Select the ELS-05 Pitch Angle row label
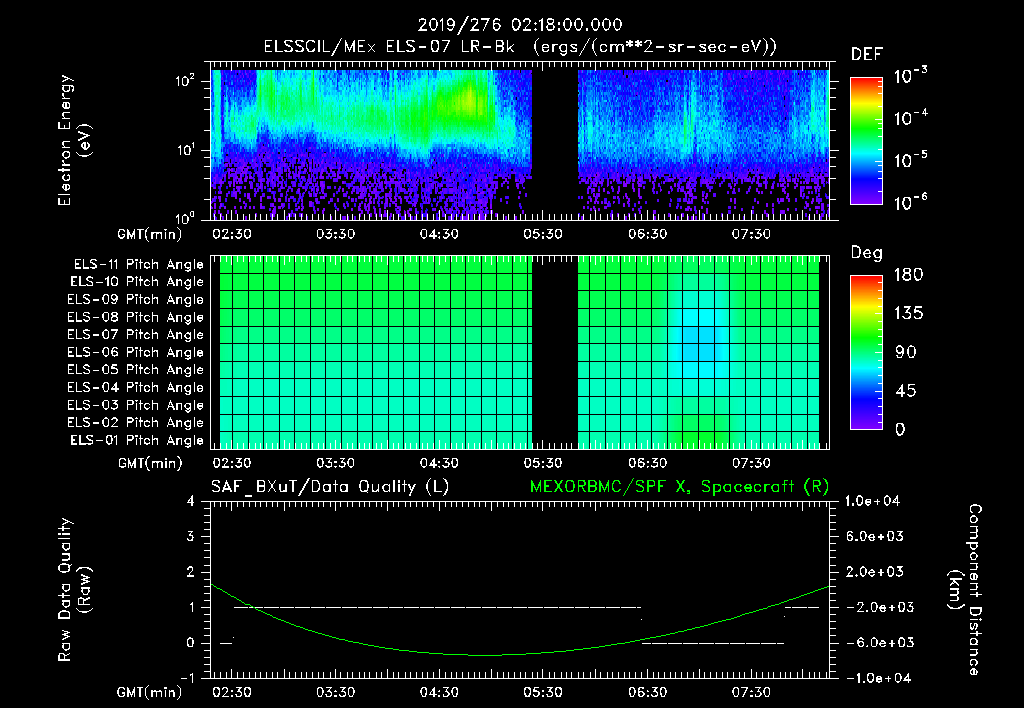 (136, 370)
